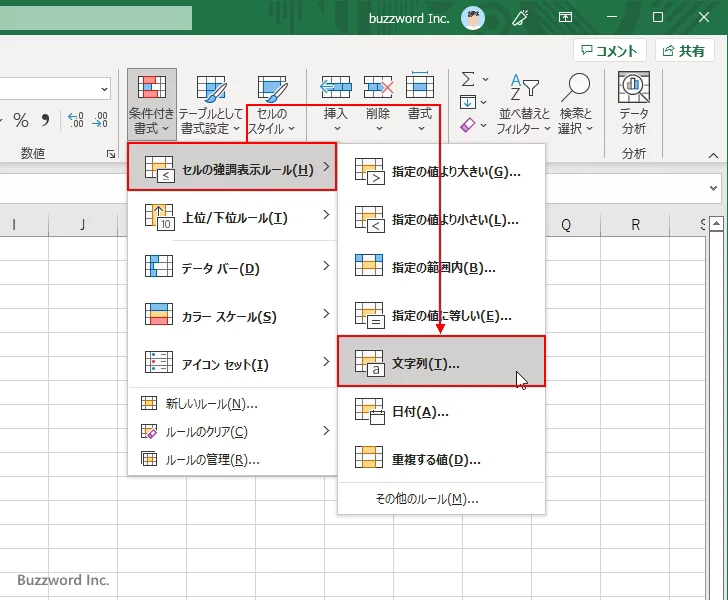Click the Conditional Formatting (条件付き書式) icon

[152, 88]
